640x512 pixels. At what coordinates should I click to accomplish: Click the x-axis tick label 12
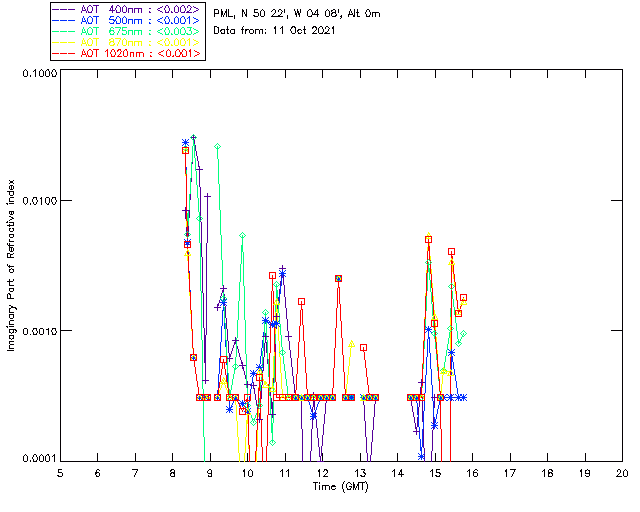click(322, 473)
